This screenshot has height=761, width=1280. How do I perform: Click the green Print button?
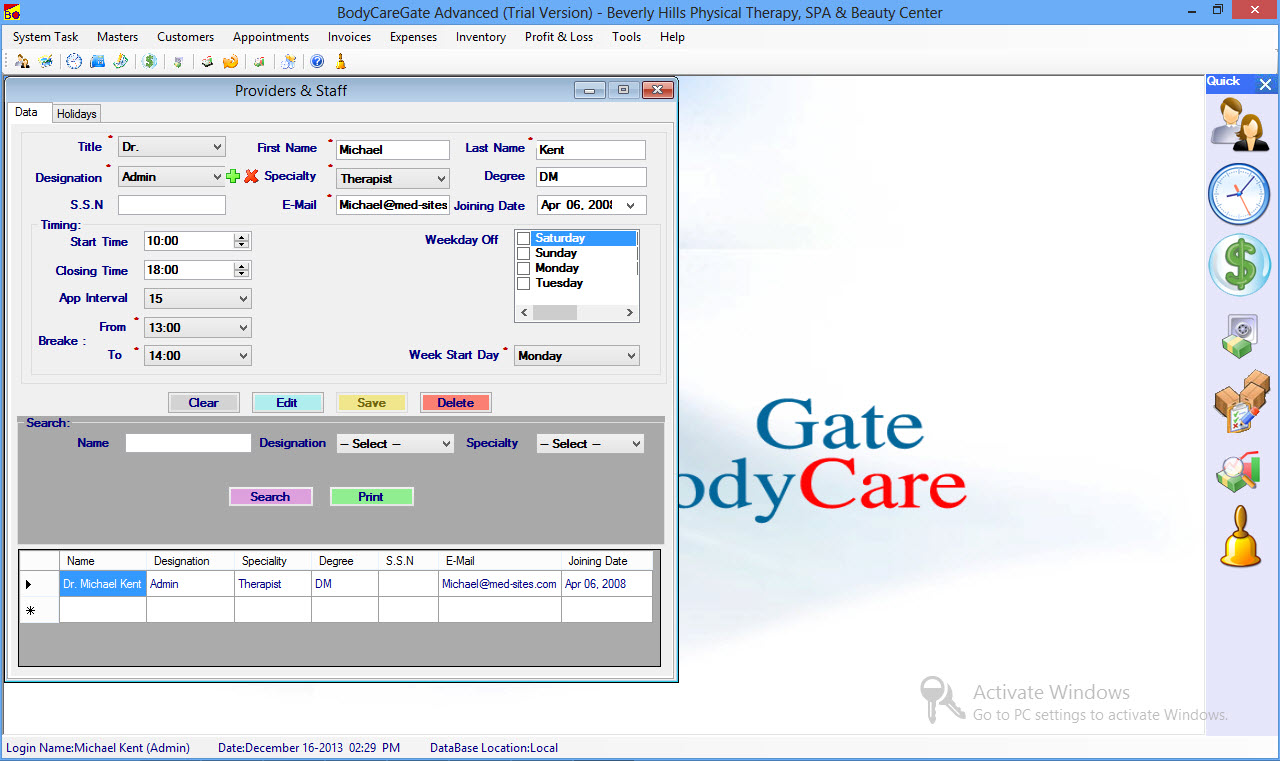pos(371,497)
